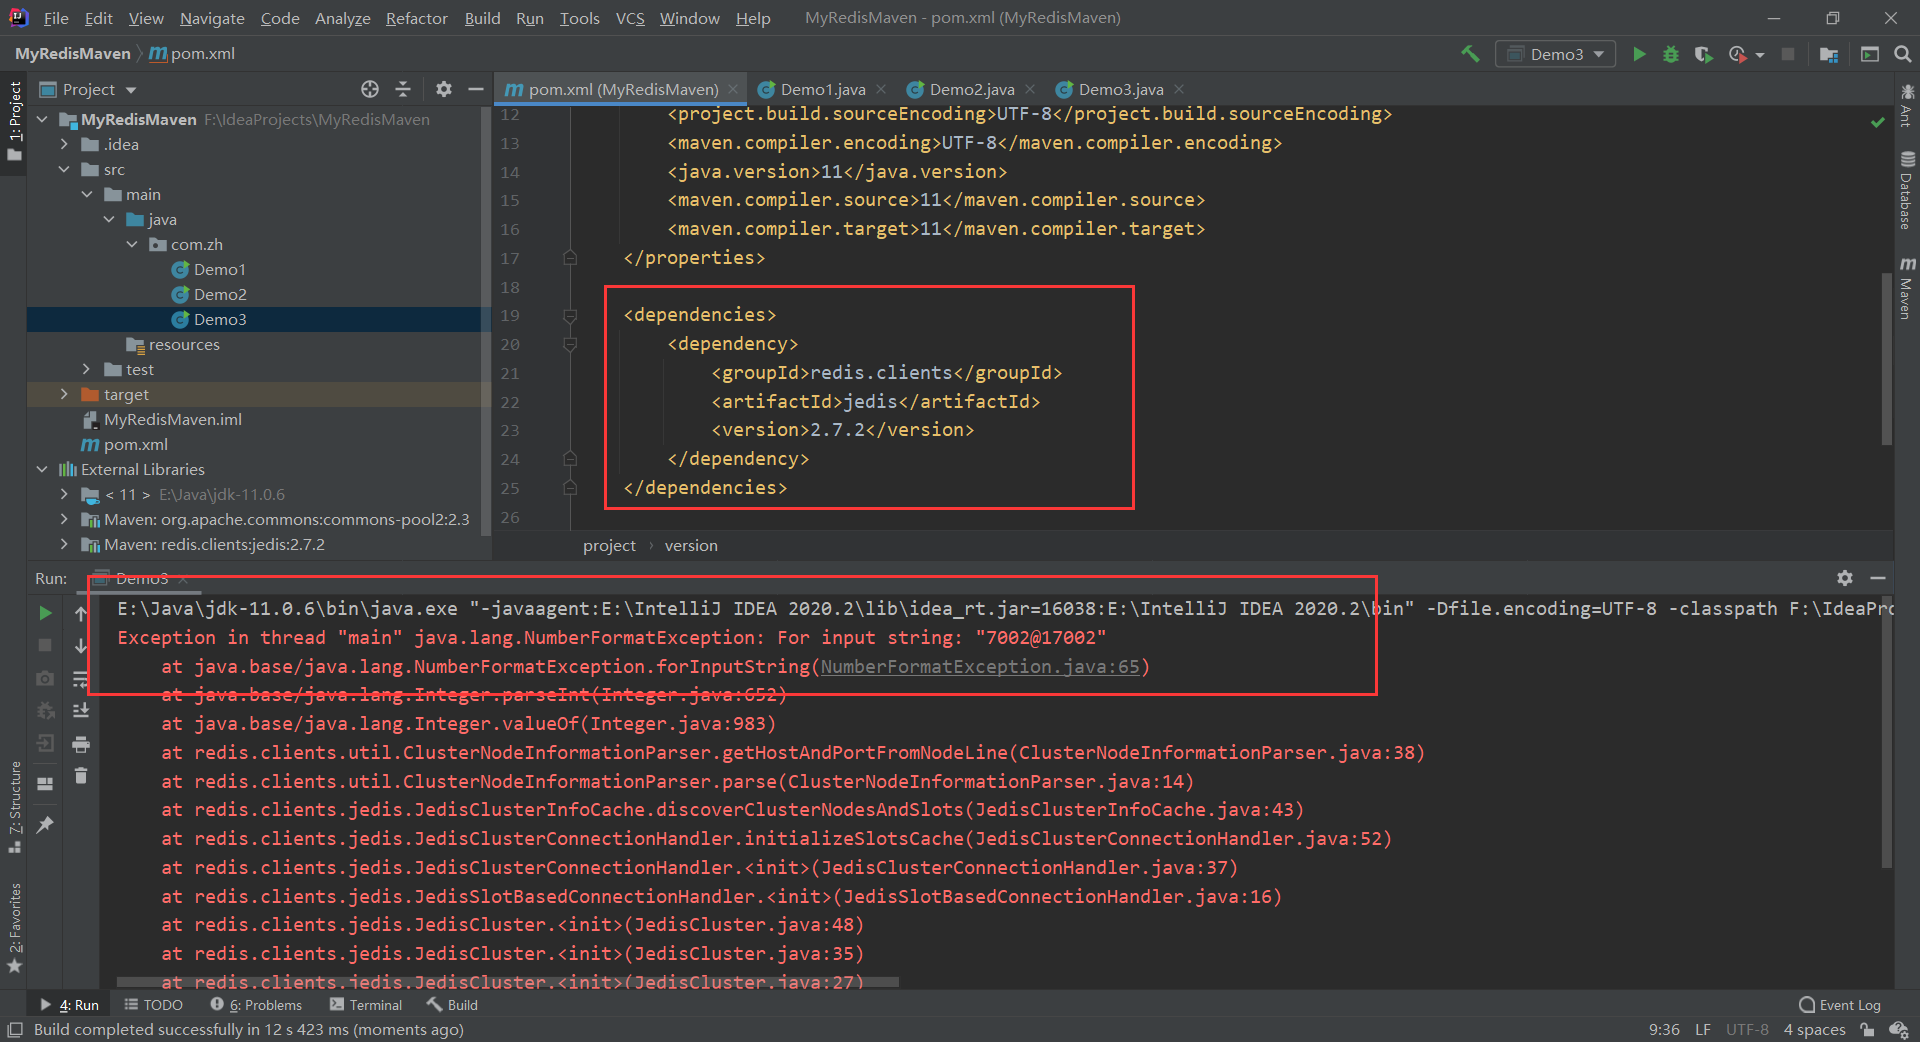The height and width of the screenshot is (1042, 1920).
Task: Start debugging Demo3 with the bug icon
Action: pos(1671,54)
